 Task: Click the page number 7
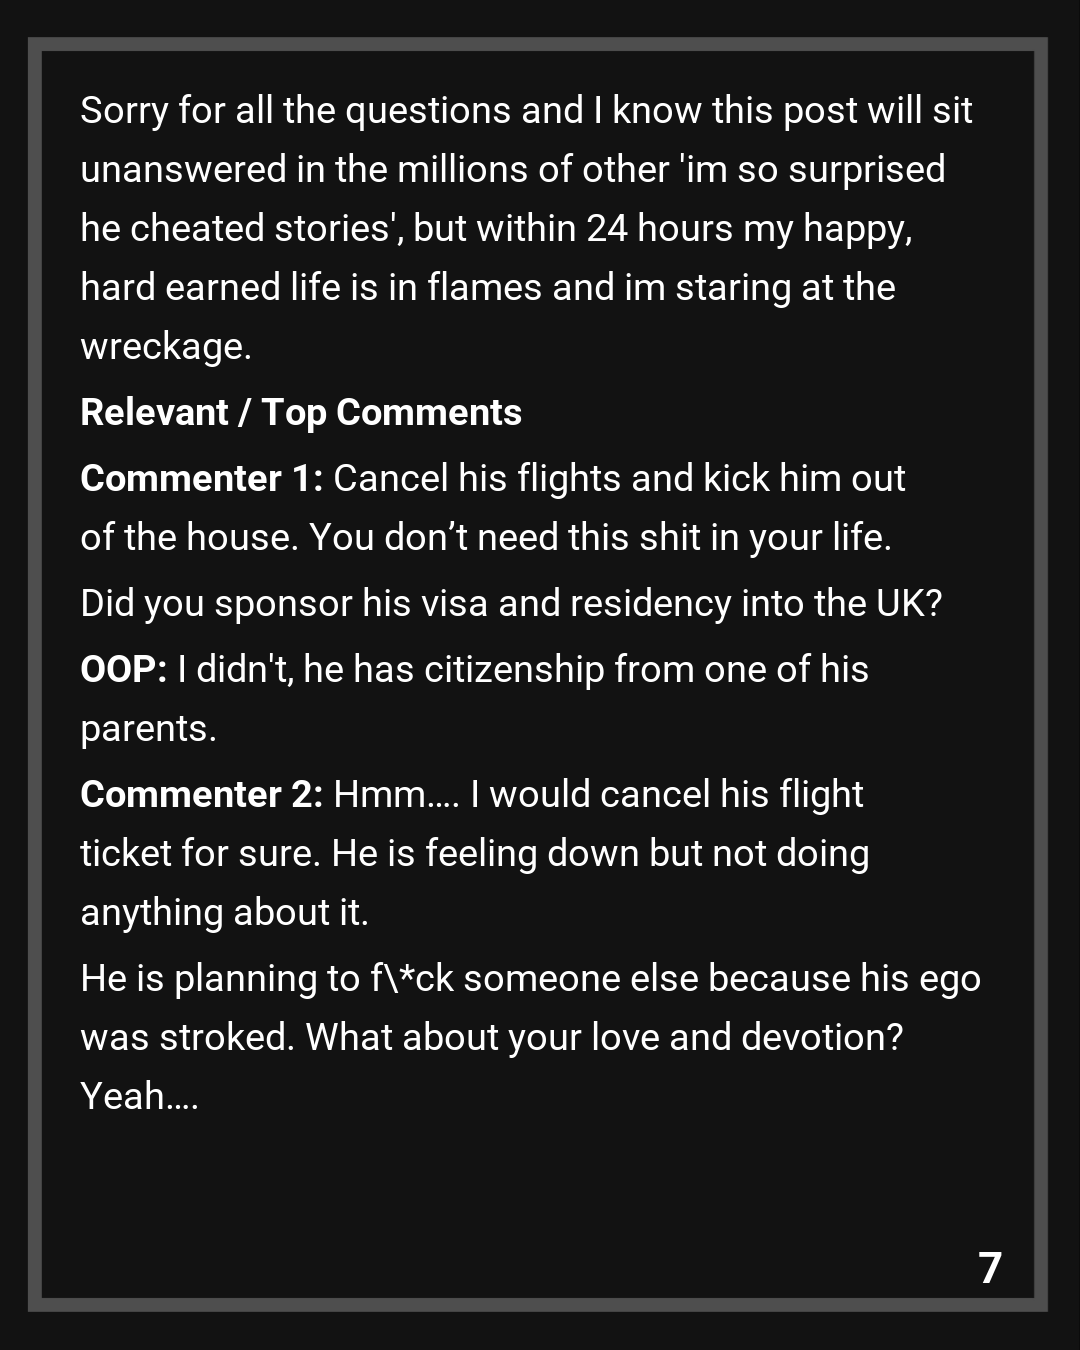989,1268
